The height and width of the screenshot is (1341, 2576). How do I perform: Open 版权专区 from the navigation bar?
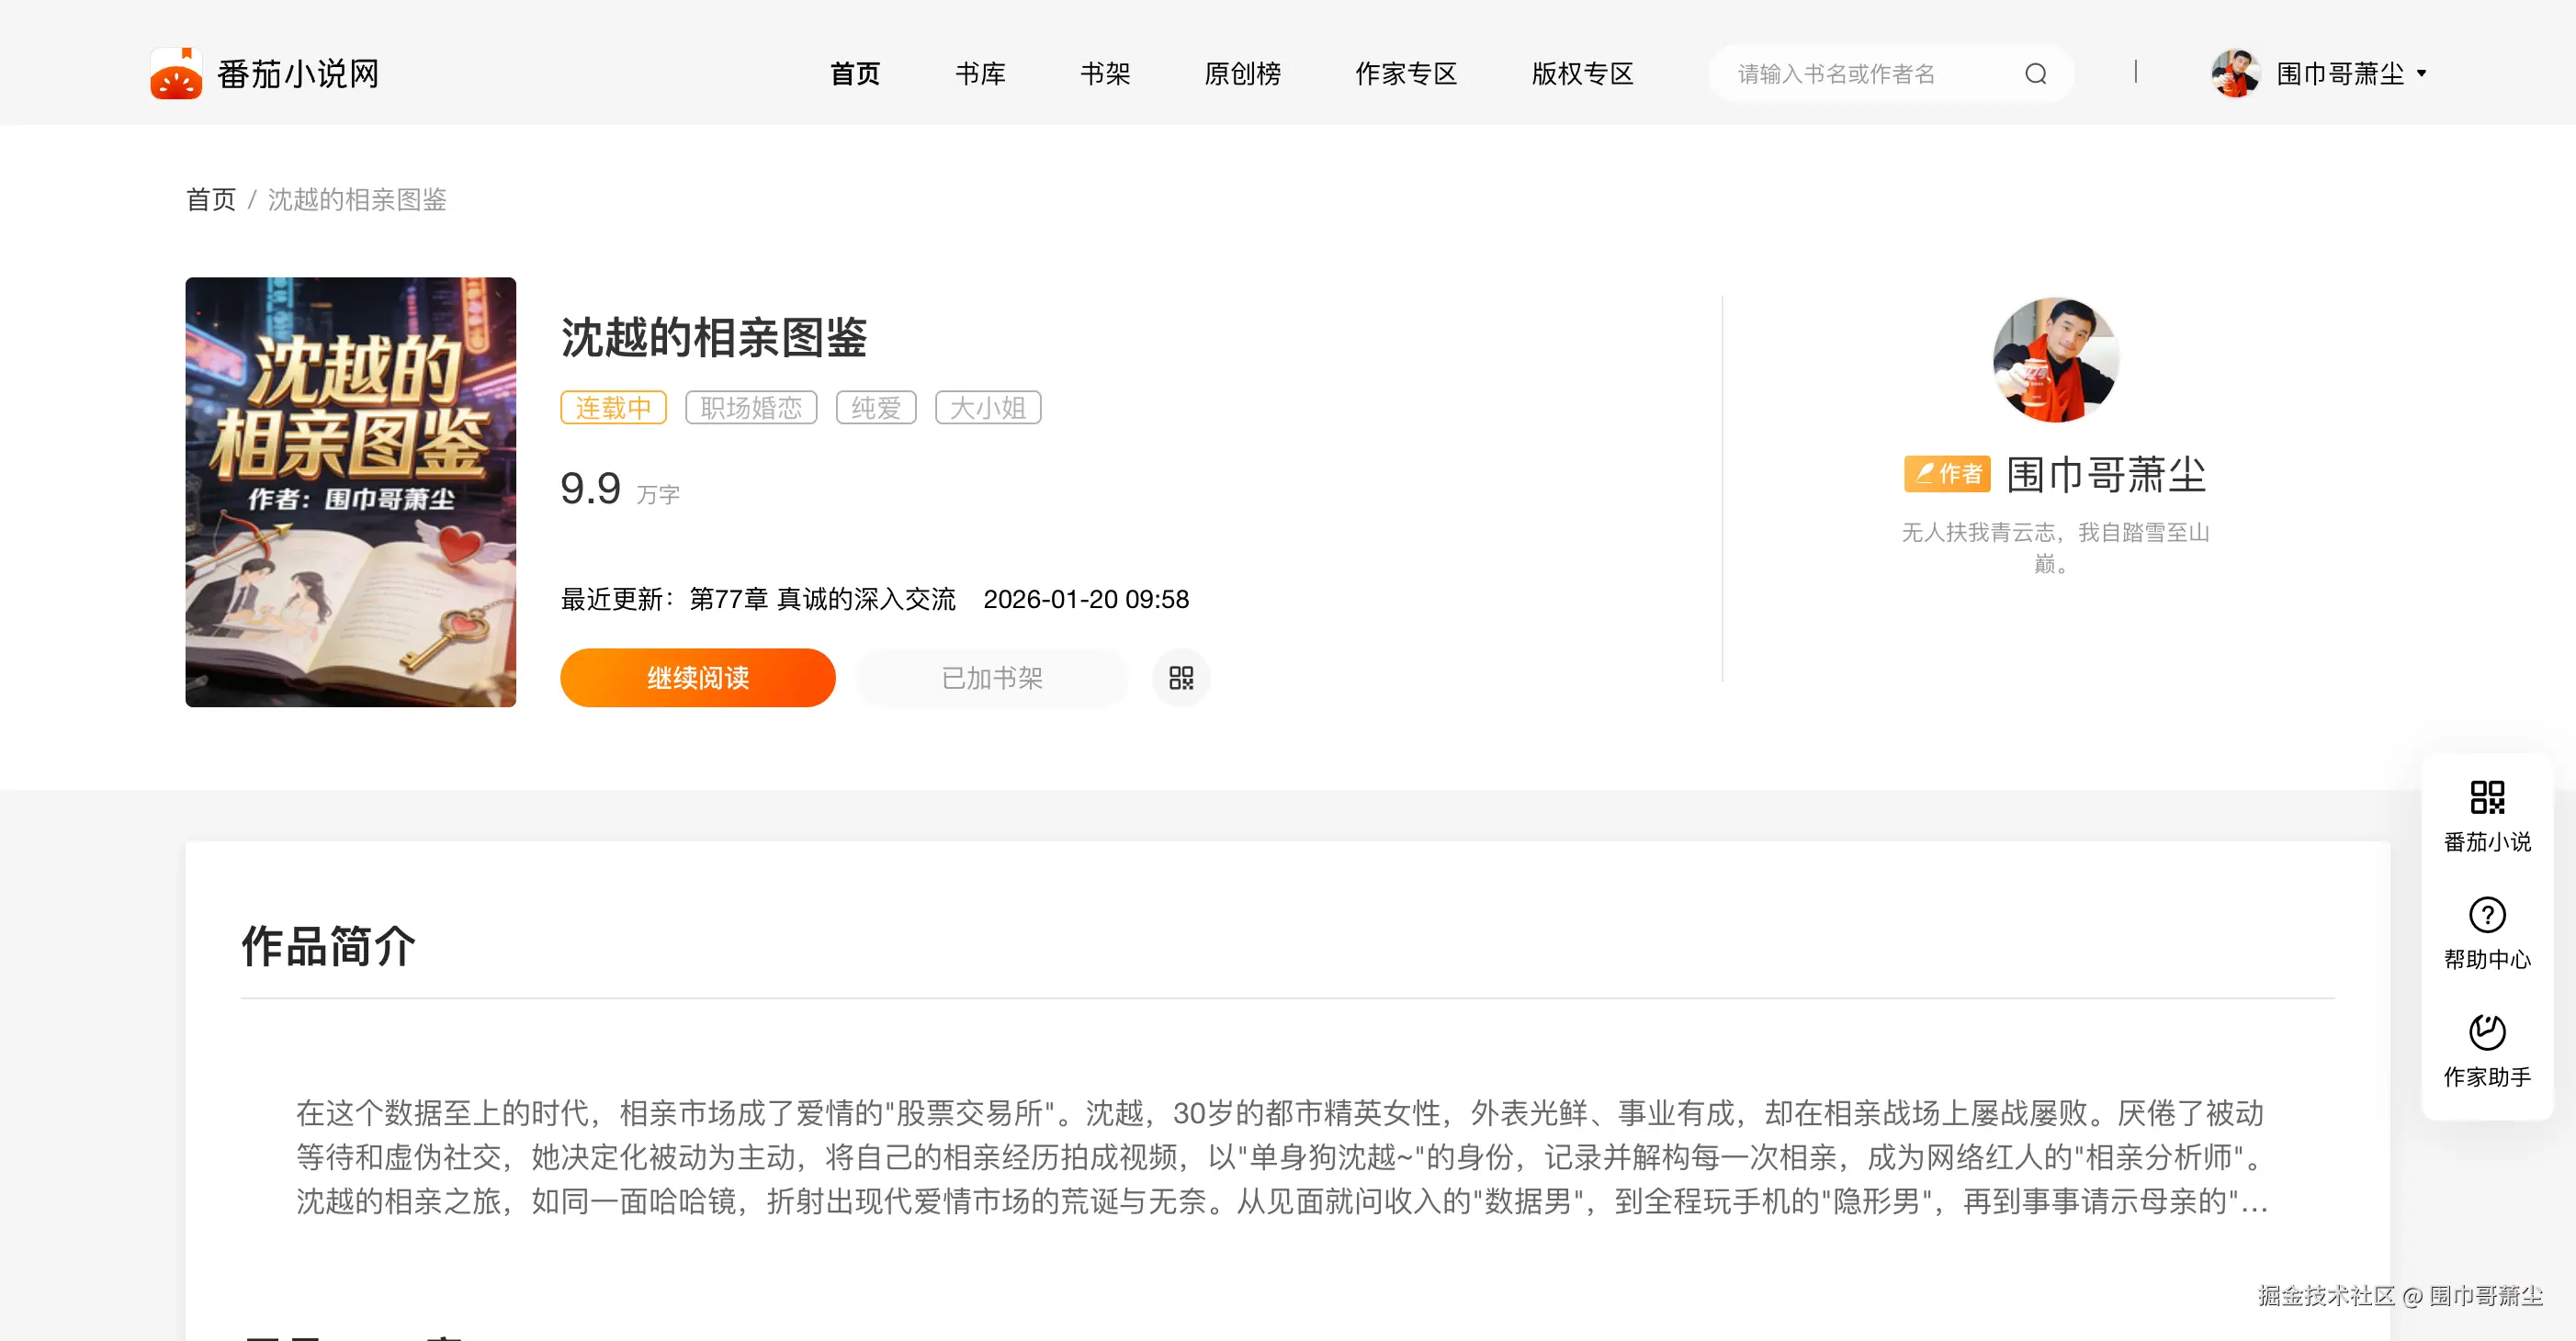point(1580,73)
